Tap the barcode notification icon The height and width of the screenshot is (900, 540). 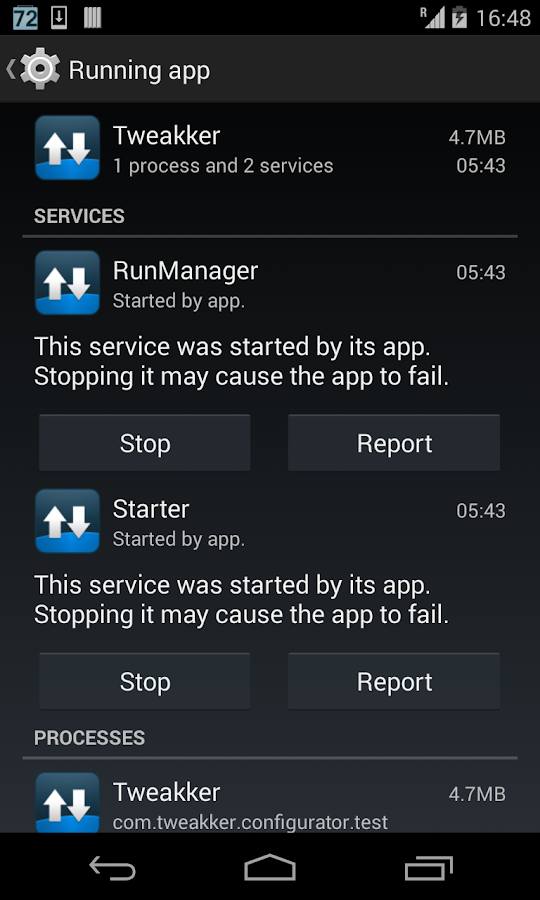point(92,18)
